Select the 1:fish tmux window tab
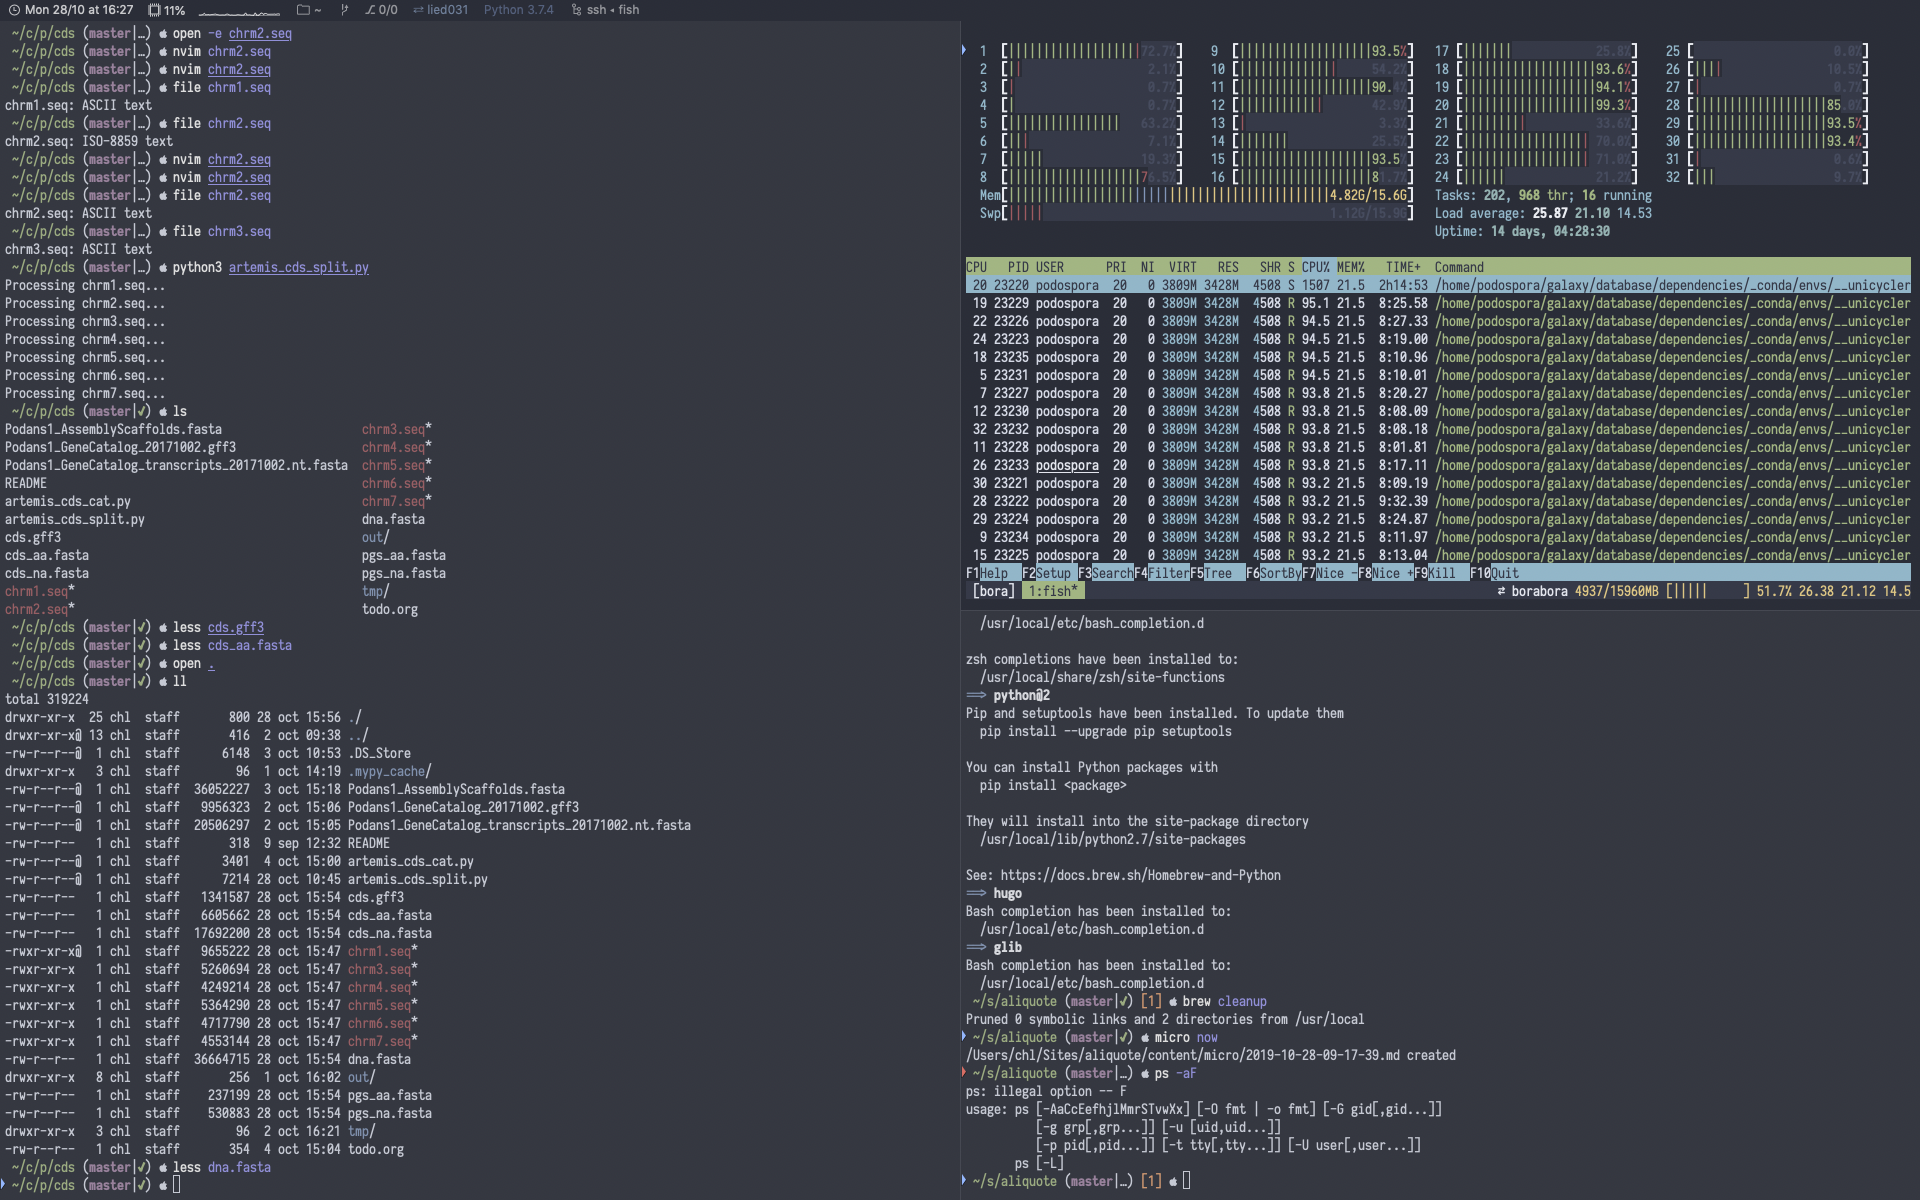This screenshot has width=1920, height=1200. pyautogui.click(x=1053, y=591)
